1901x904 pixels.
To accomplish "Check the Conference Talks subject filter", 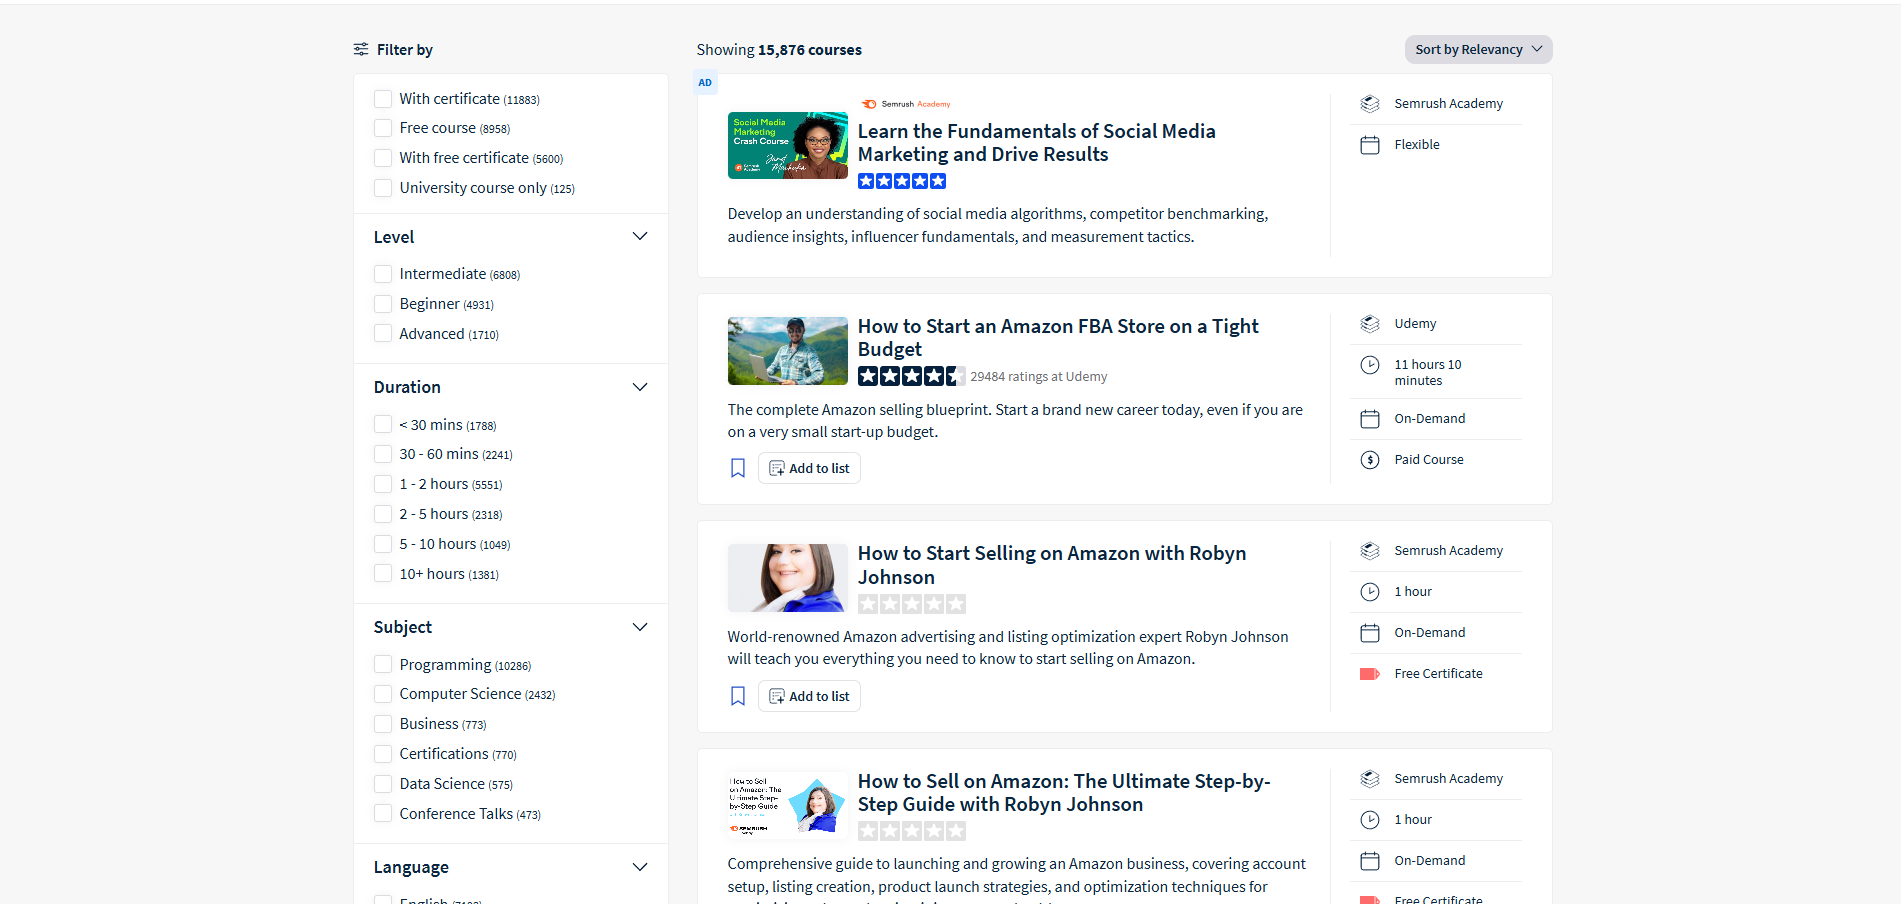I will pos(383,814).
